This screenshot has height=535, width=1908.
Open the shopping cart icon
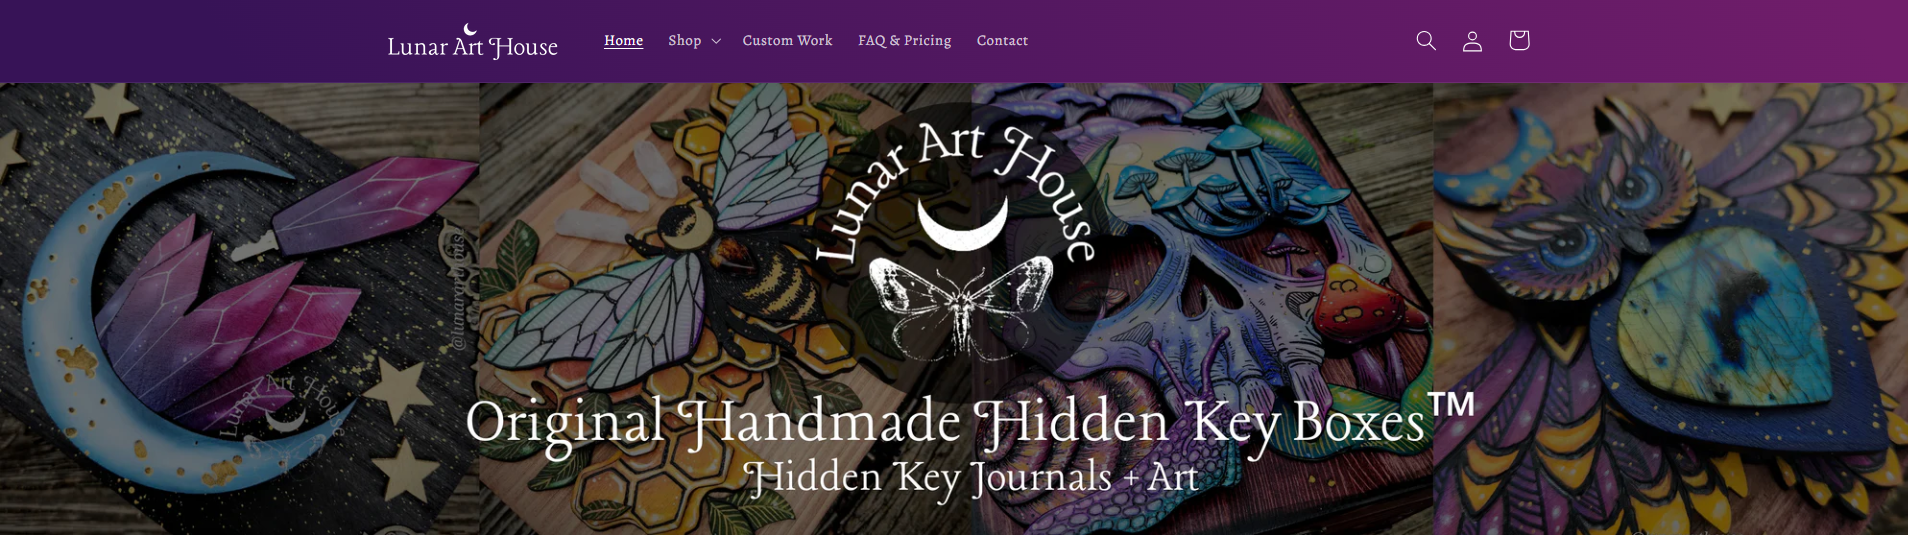click(1519, 40)
